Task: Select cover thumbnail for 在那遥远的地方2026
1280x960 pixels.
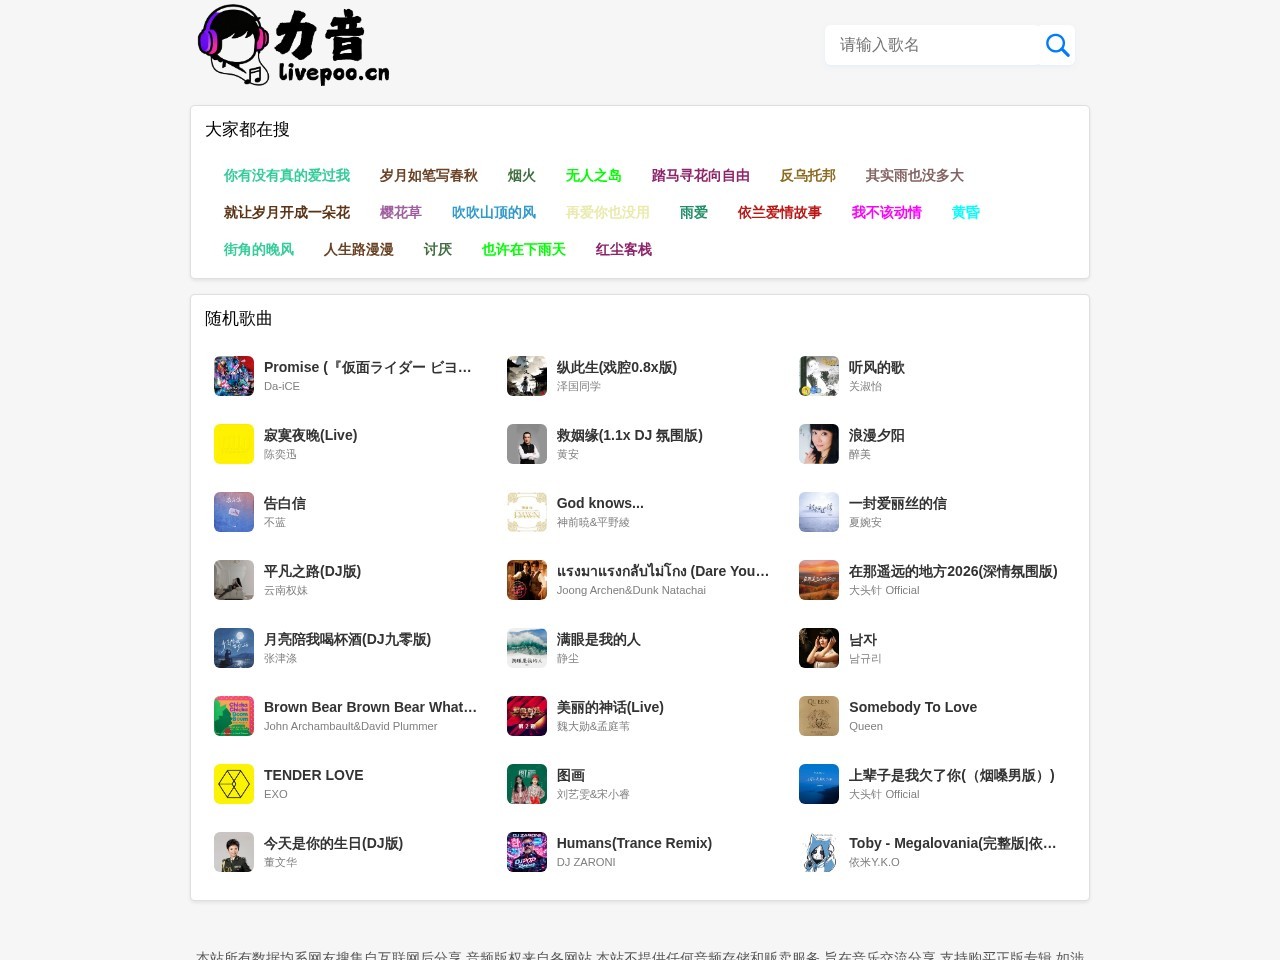Action: (819, 580)
